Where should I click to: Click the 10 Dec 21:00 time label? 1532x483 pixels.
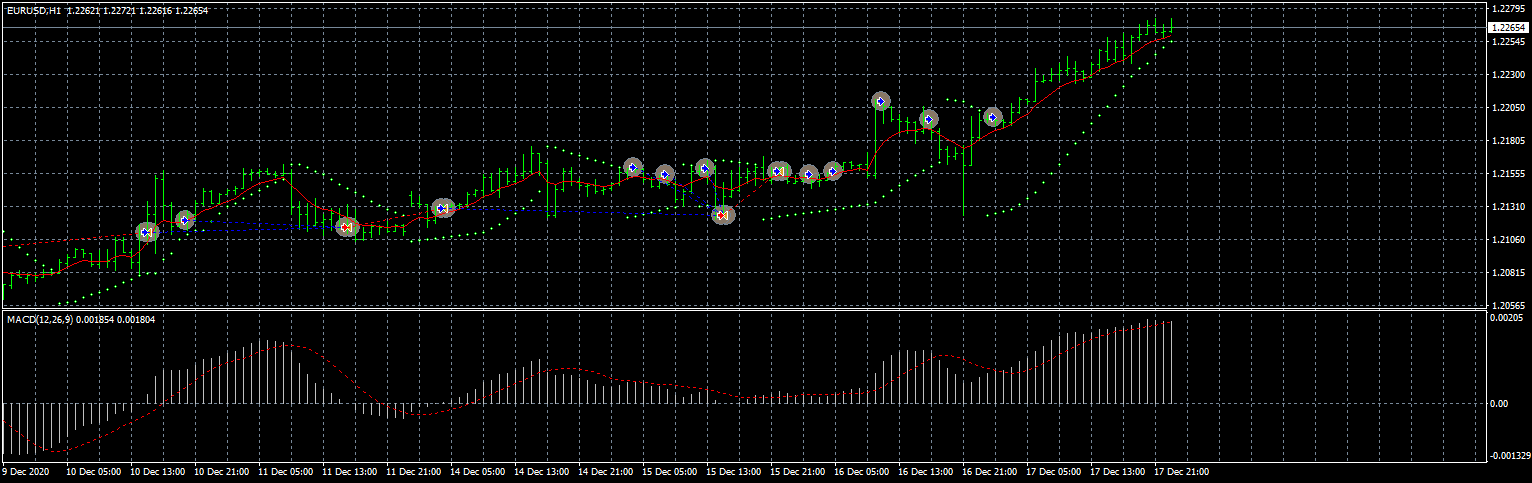(222, 470)
